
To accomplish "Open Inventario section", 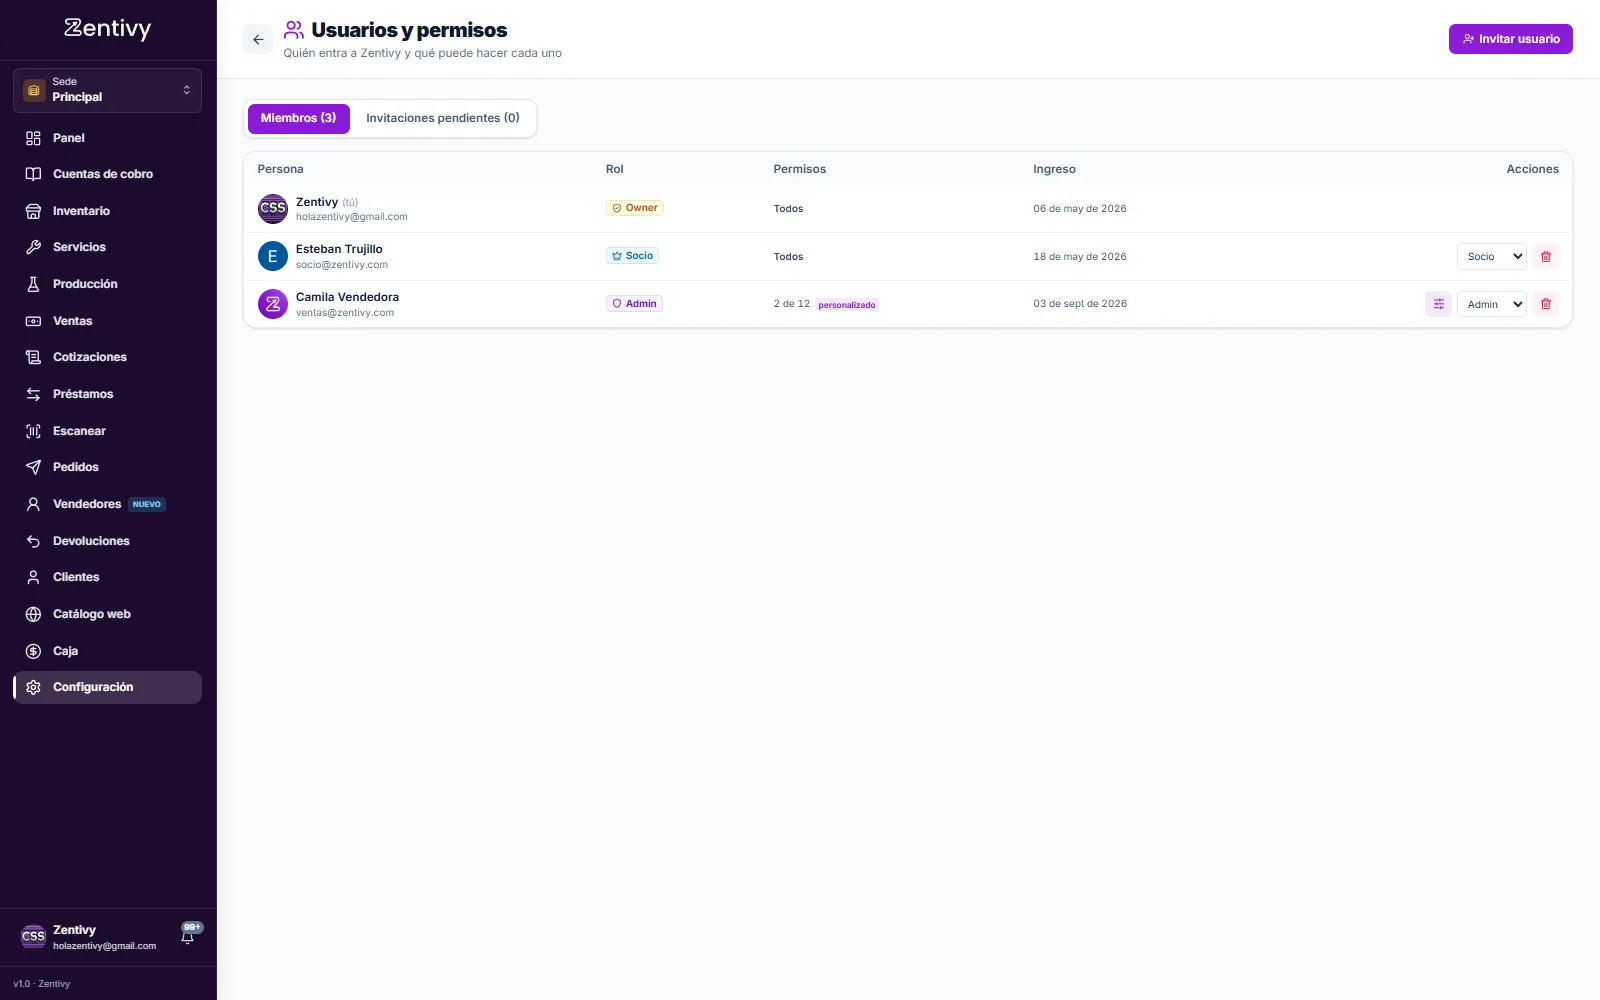I will click(108, 211).
